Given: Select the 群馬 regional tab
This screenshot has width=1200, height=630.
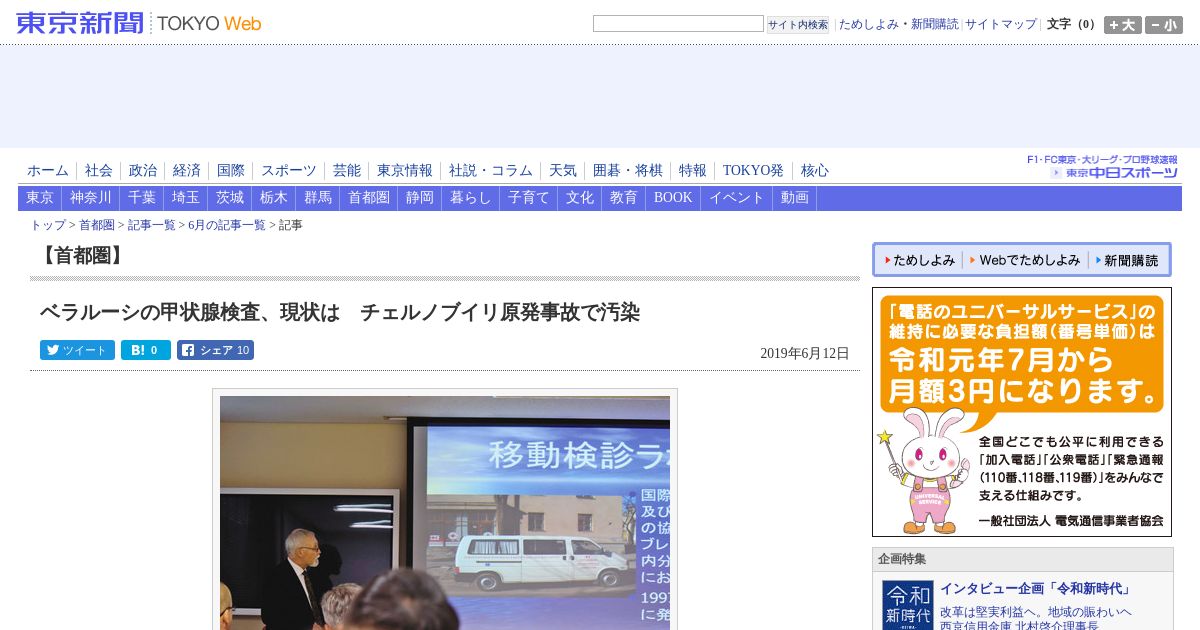Looking at the screenshot, I should [x=318, y=198].
